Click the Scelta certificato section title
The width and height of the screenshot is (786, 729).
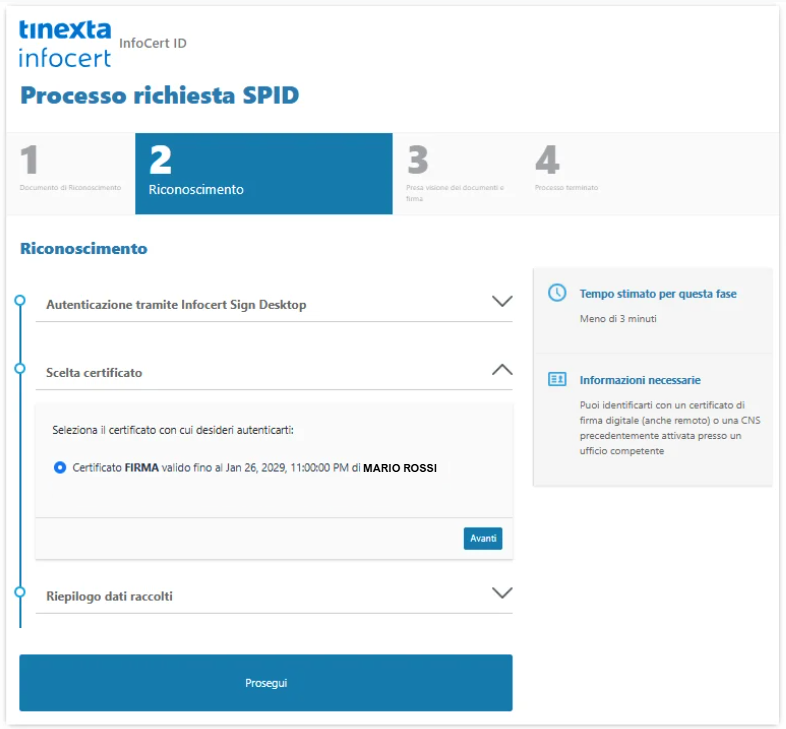click(x=94, y=373)
